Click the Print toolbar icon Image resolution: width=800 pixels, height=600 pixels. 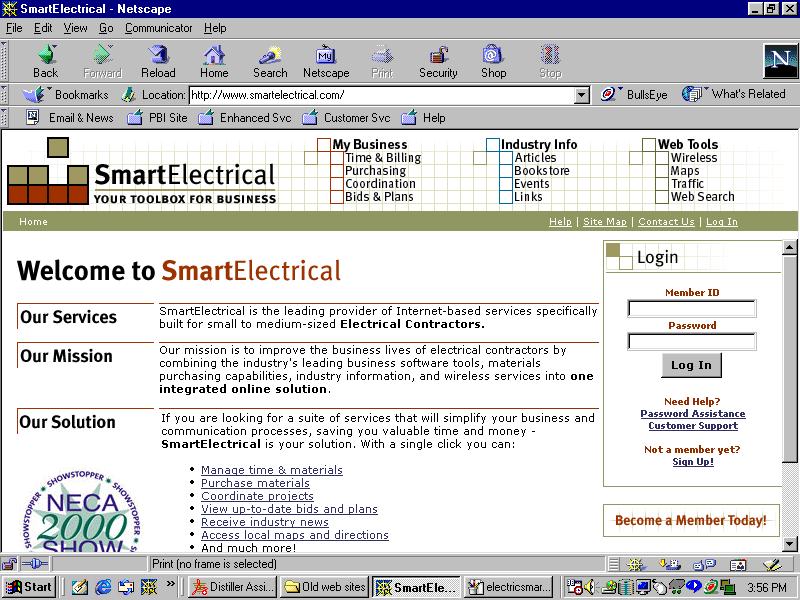(x=382, y=54)
